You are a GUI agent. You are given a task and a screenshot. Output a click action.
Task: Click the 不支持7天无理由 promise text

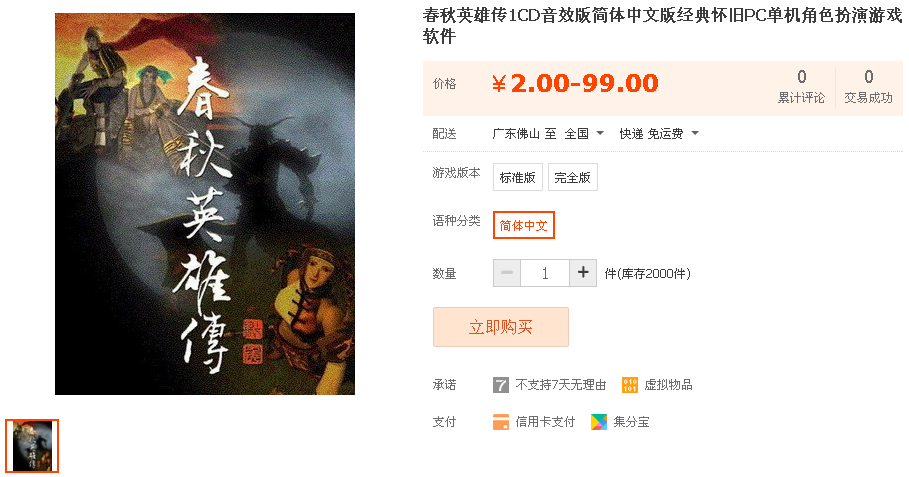pyautogui.click(x=561, y=385)
